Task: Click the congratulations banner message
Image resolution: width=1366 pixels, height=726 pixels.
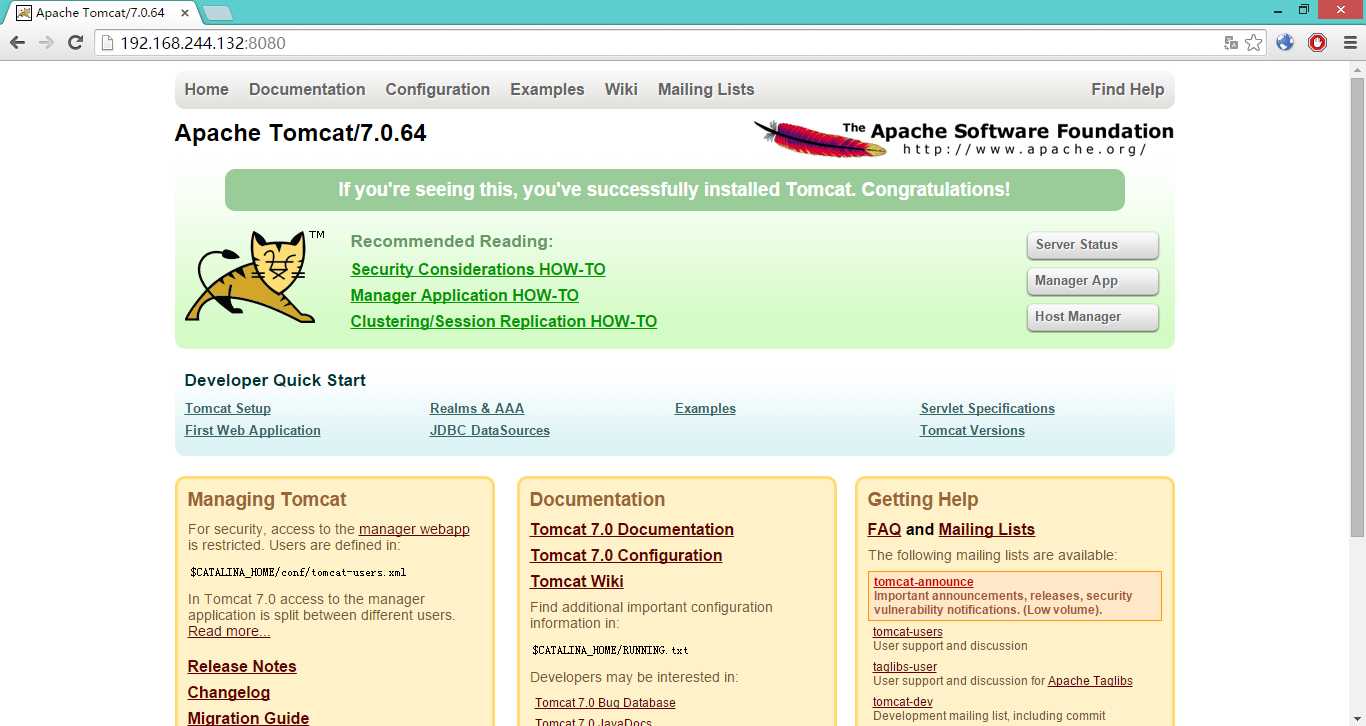Action: 674,189
